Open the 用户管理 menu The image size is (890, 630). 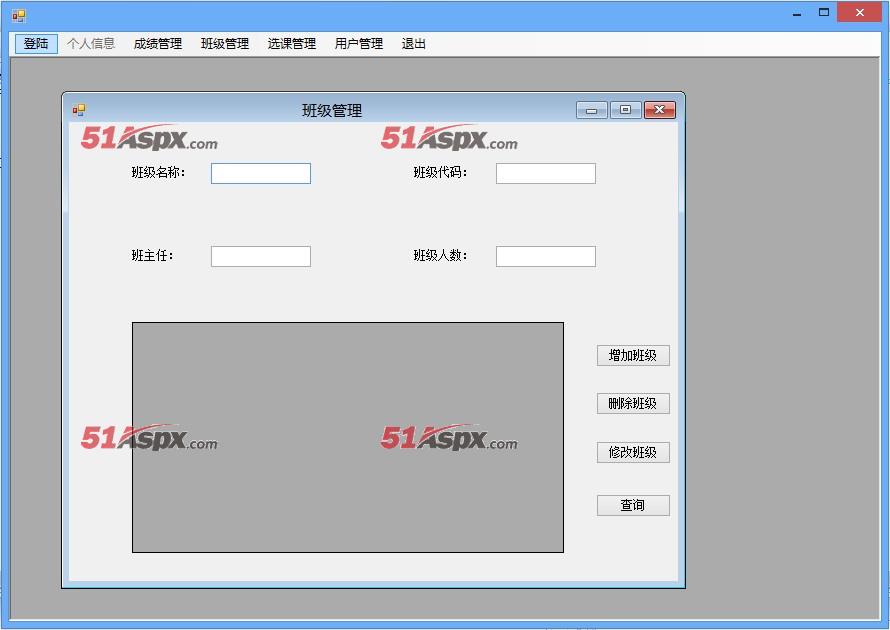359,44
